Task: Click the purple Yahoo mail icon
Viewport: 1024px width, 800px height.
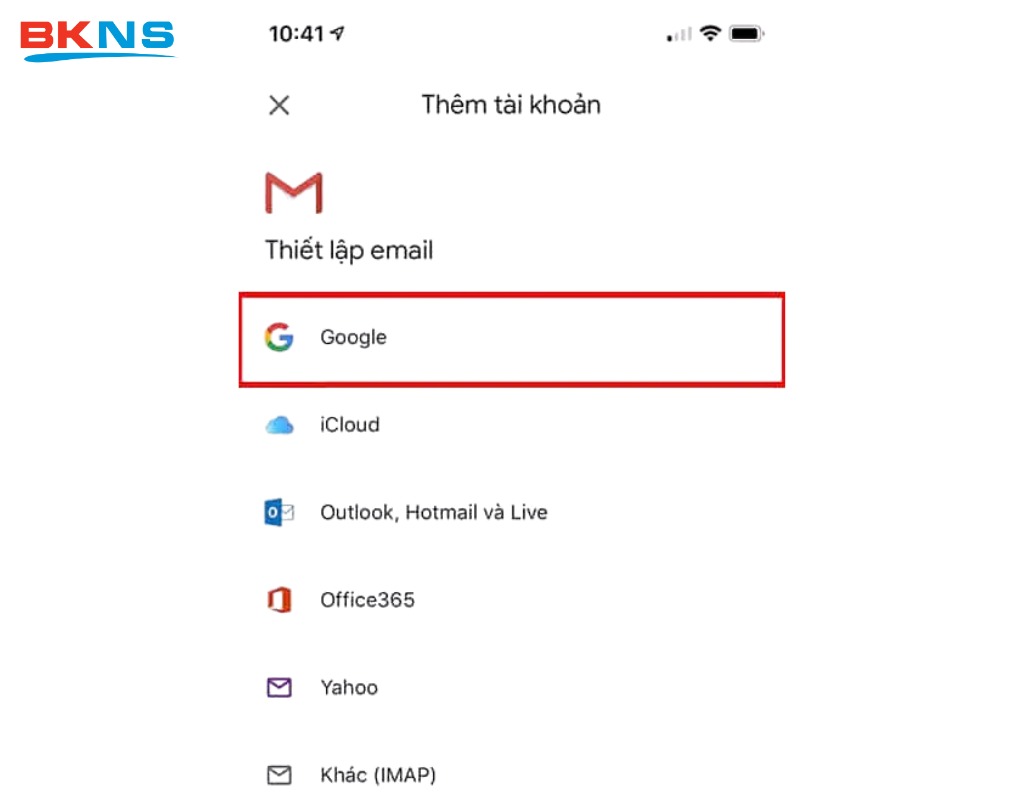Action: click(x=280, y=687)
